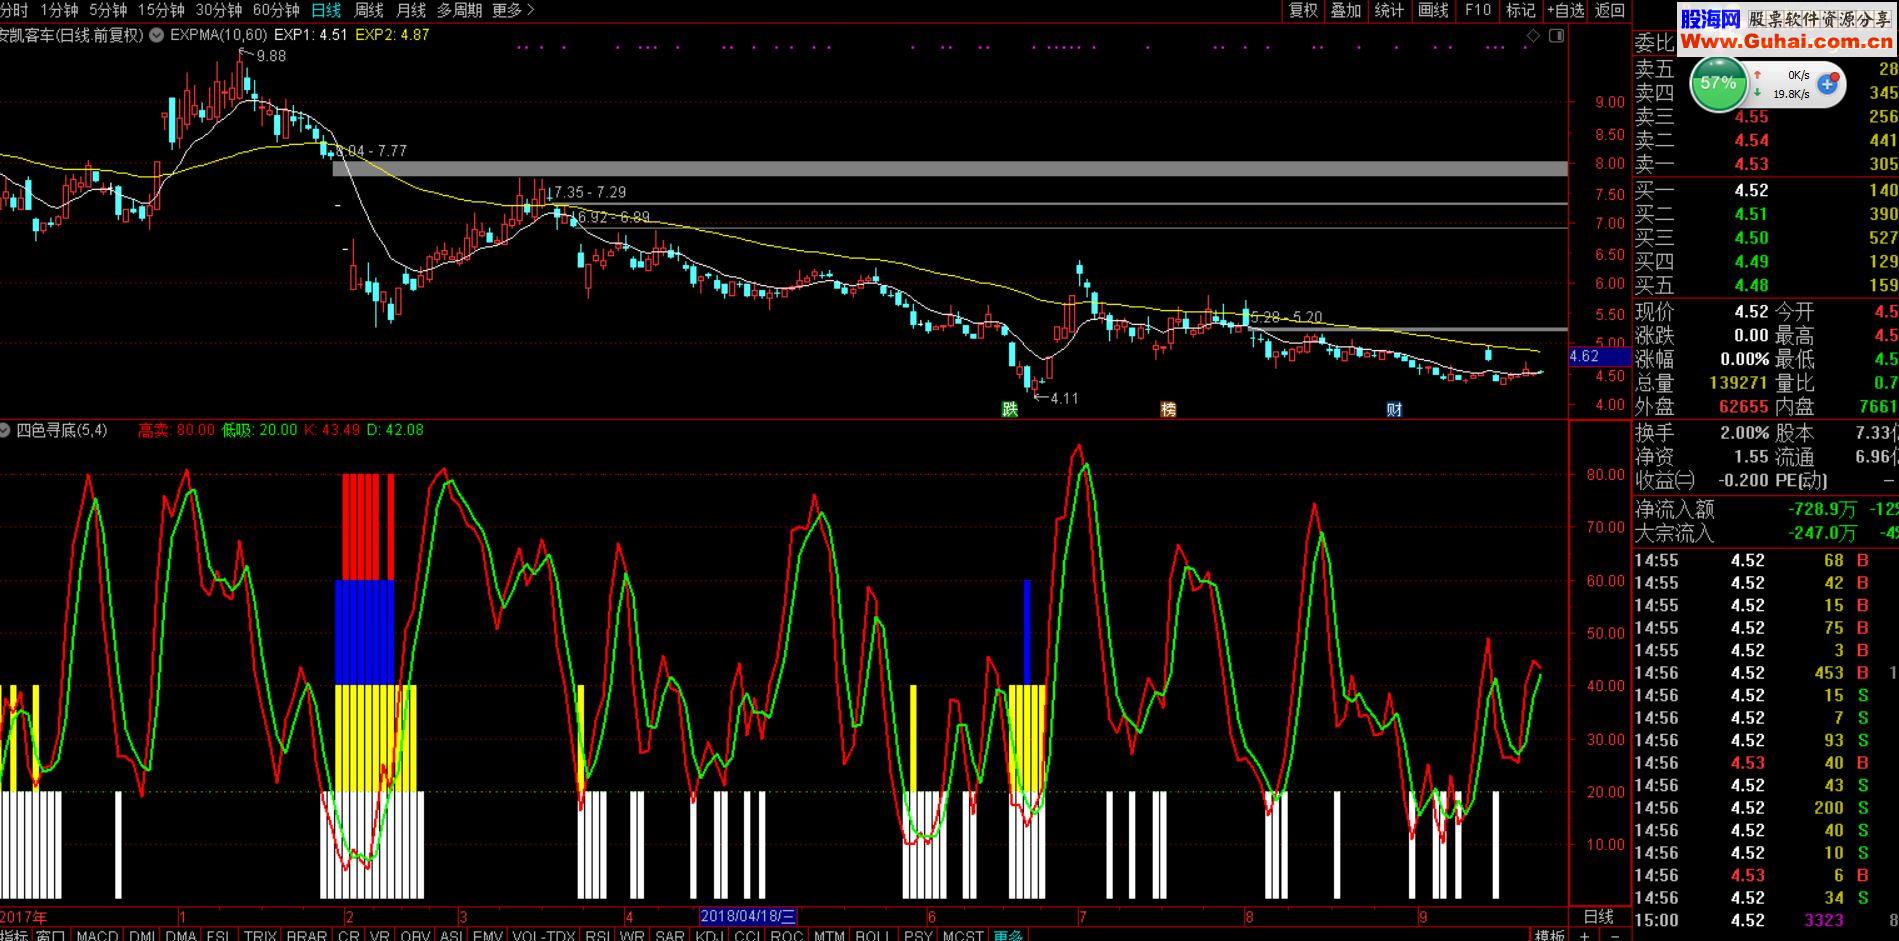Click the green 57% memory ball

pyautogui.click(x=1718, y=84)
